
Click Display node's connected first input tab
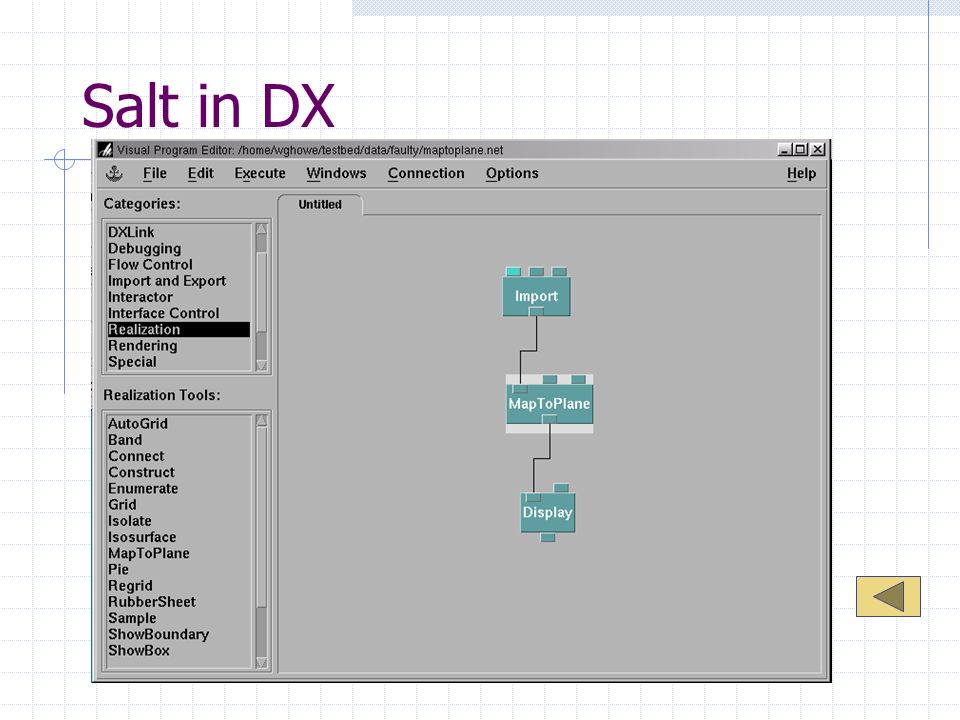(x=533, y=497)
